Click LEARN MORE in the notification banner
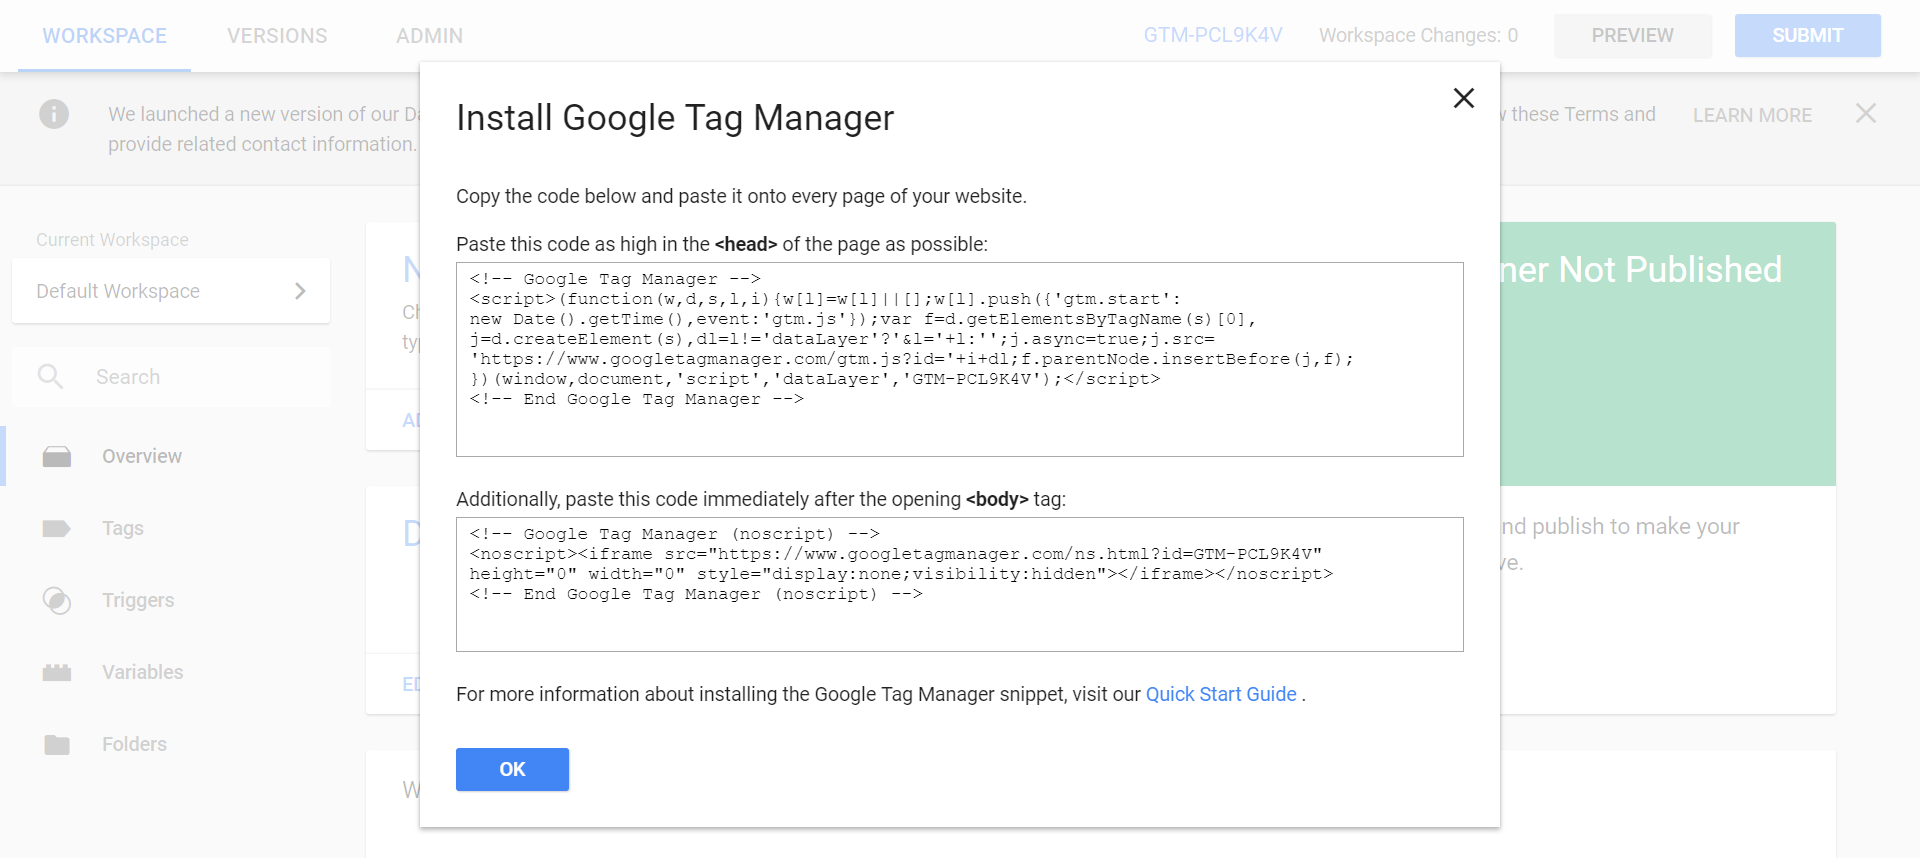 [1752, 115]
